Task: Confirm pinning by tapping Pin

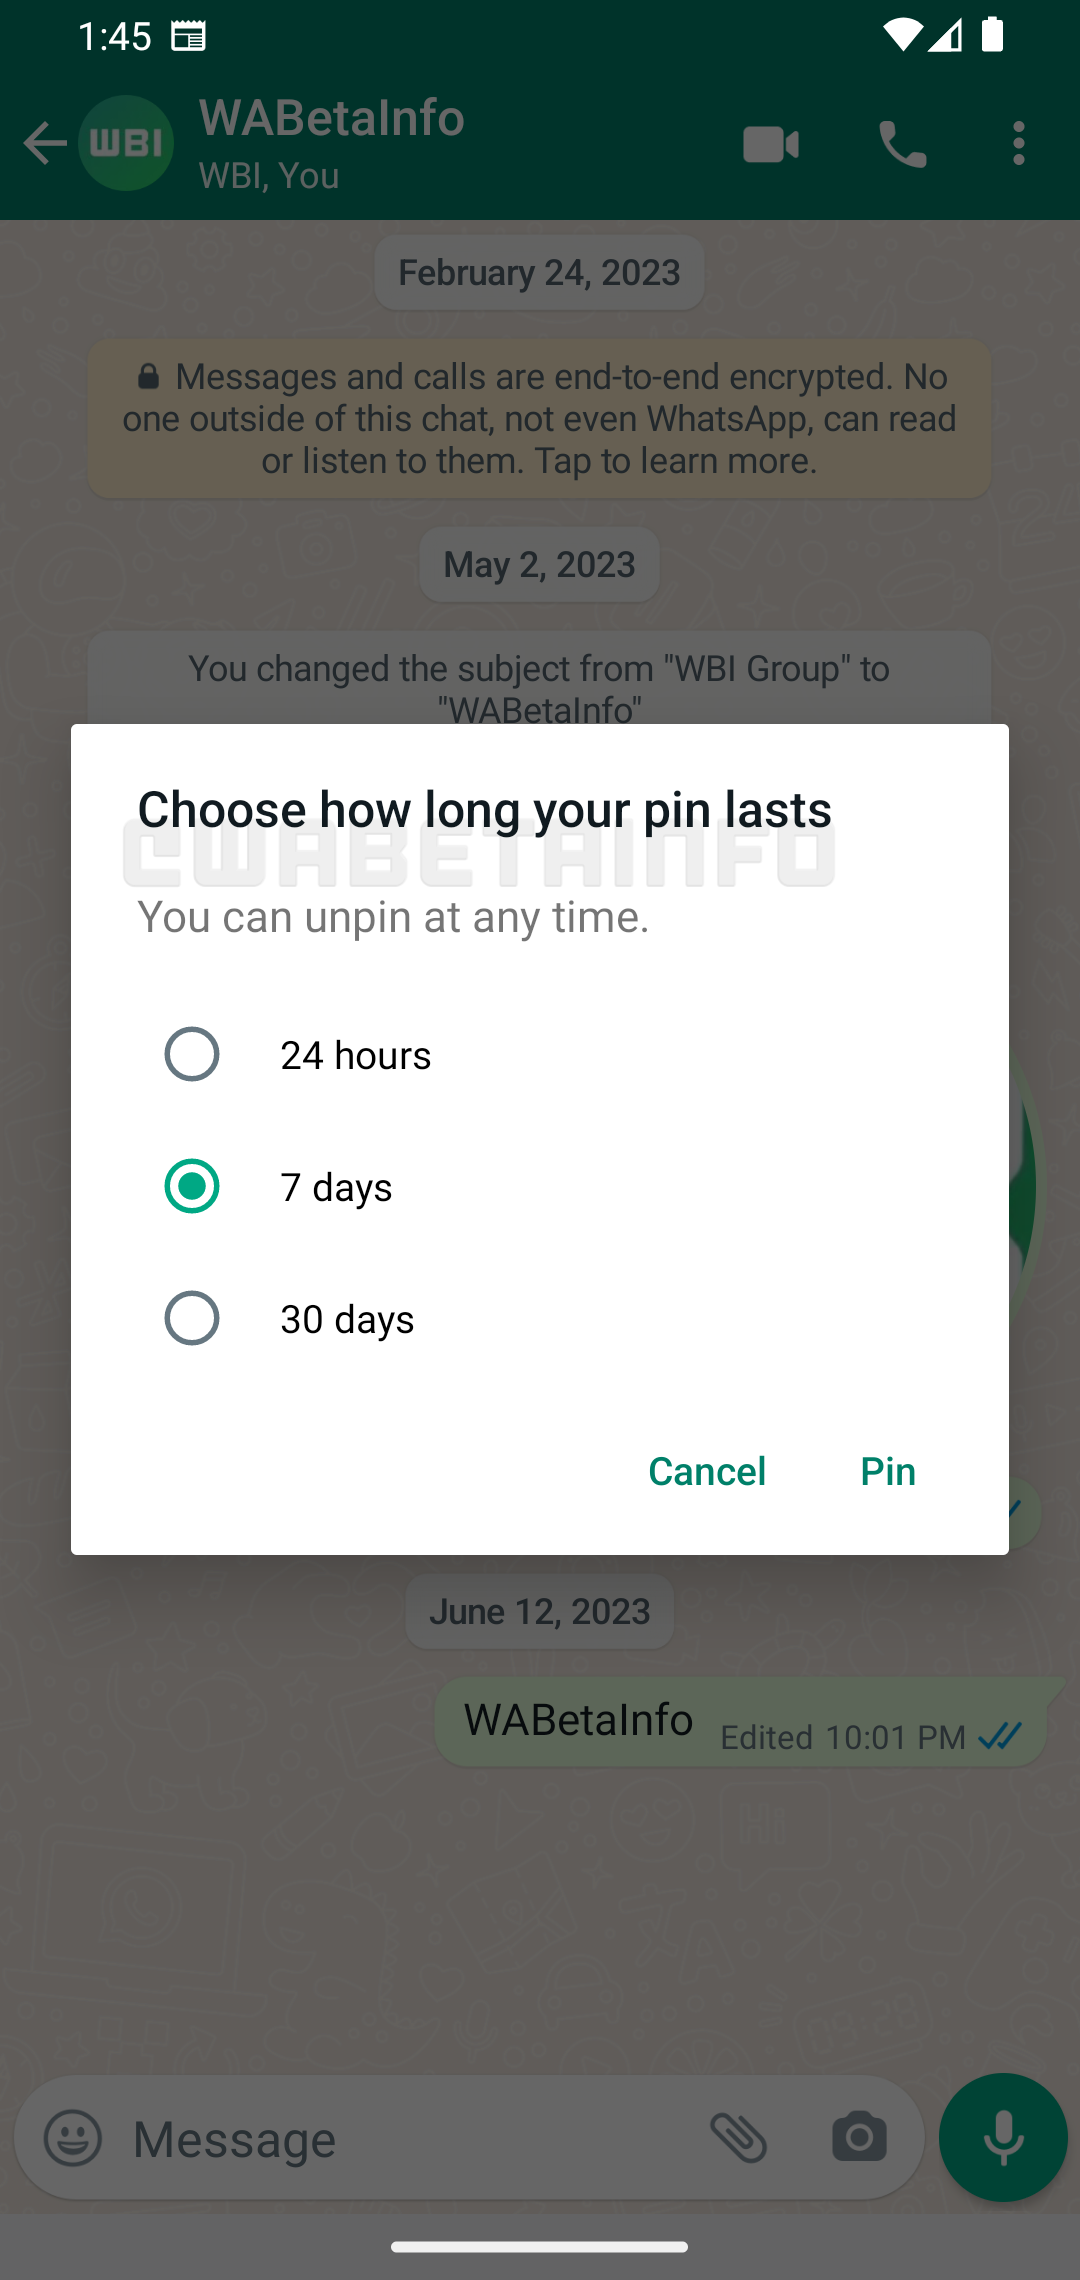Action: [886, 1471]
